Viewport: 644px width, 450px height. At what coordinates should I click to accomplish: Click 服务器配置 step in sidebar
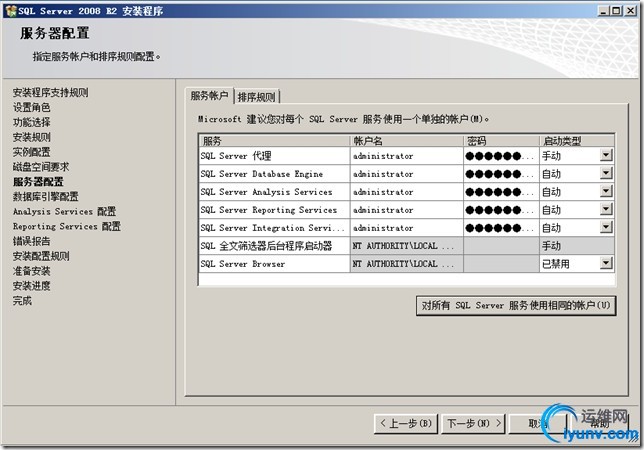[38, 181]
